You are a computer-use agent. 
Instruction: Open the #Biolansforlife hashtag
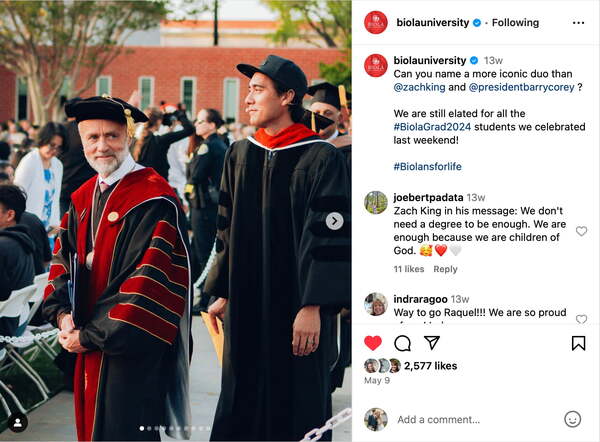coord(427,166)
